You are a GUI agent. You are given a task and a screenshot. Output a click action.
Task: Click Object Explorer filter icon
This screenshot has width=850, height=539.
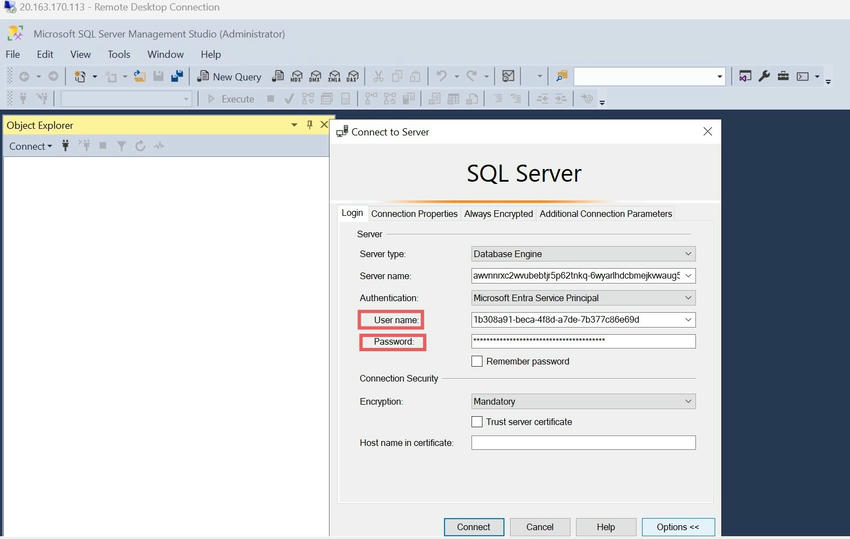click(x=121, y=146)
